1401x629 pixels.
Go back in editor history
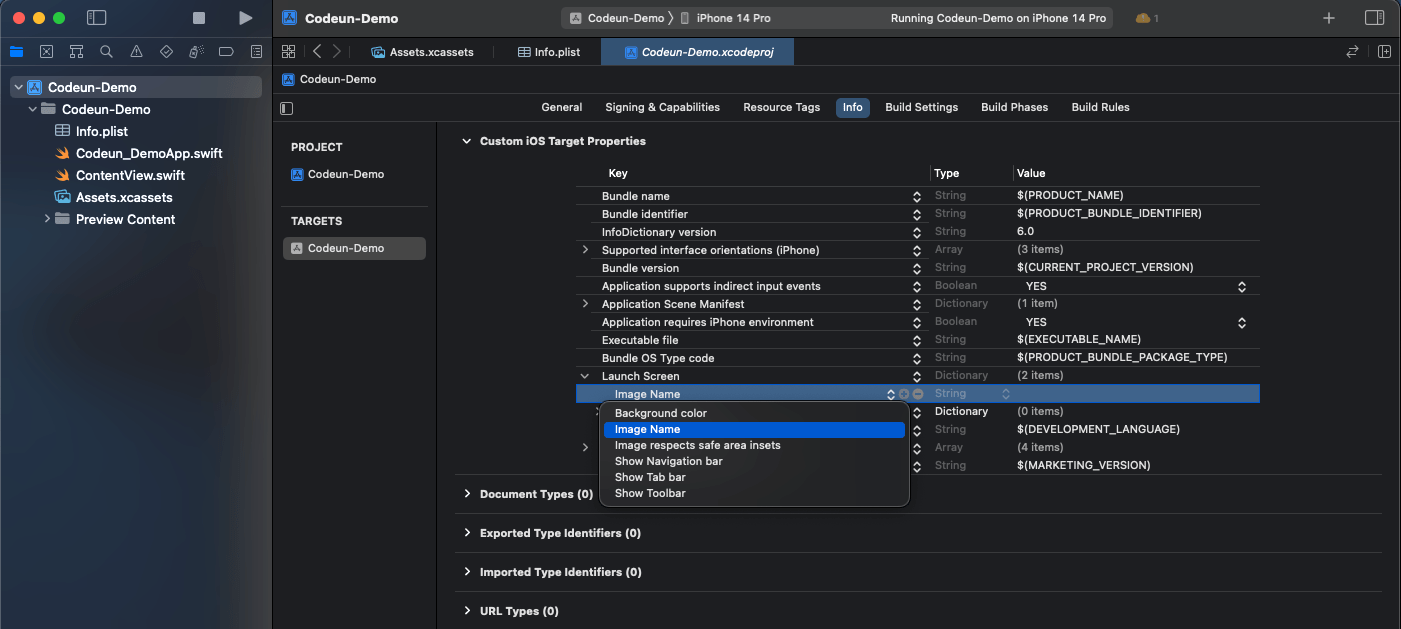[317, 51]
